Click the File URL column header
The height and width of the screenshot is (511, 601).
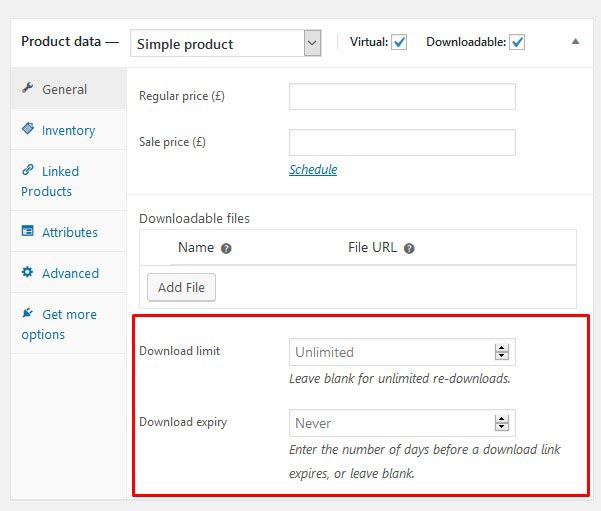372,248
